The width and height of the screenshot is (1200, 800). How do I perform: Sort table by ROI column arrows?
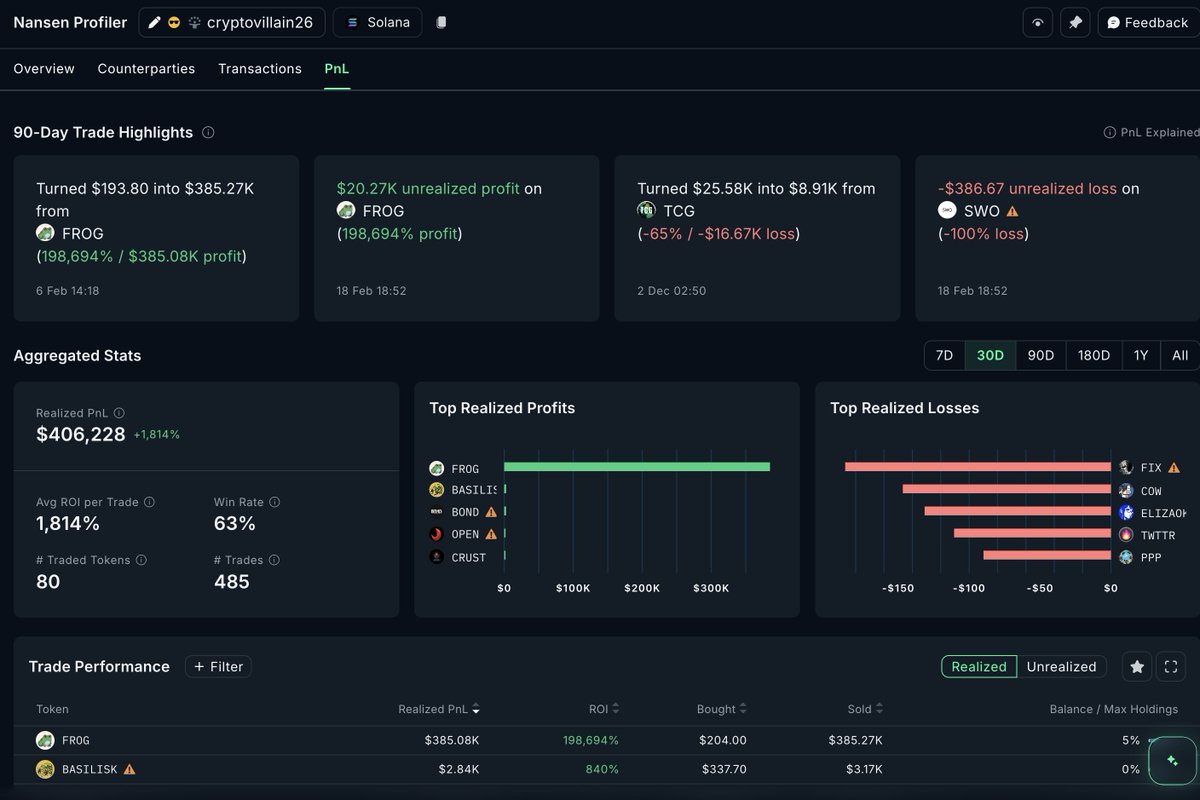(615, 709)
